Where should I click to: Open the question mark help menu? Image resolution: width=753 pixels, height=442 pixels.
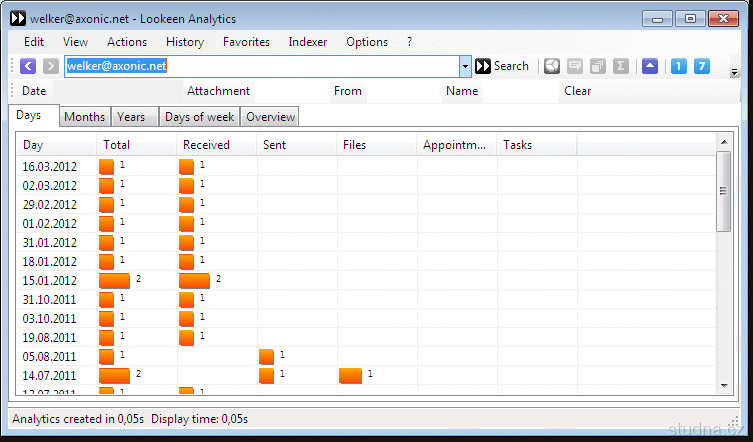tap(409, 42)
